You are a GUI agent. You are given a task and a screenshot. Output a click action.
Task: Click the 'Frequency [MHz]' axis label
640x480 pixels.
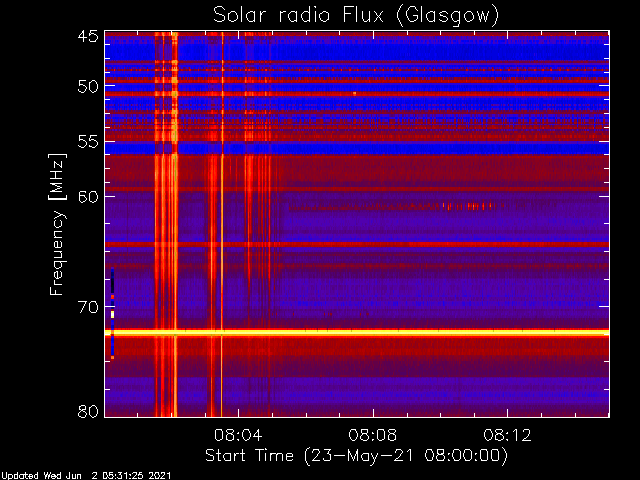[x=57, y=224]
